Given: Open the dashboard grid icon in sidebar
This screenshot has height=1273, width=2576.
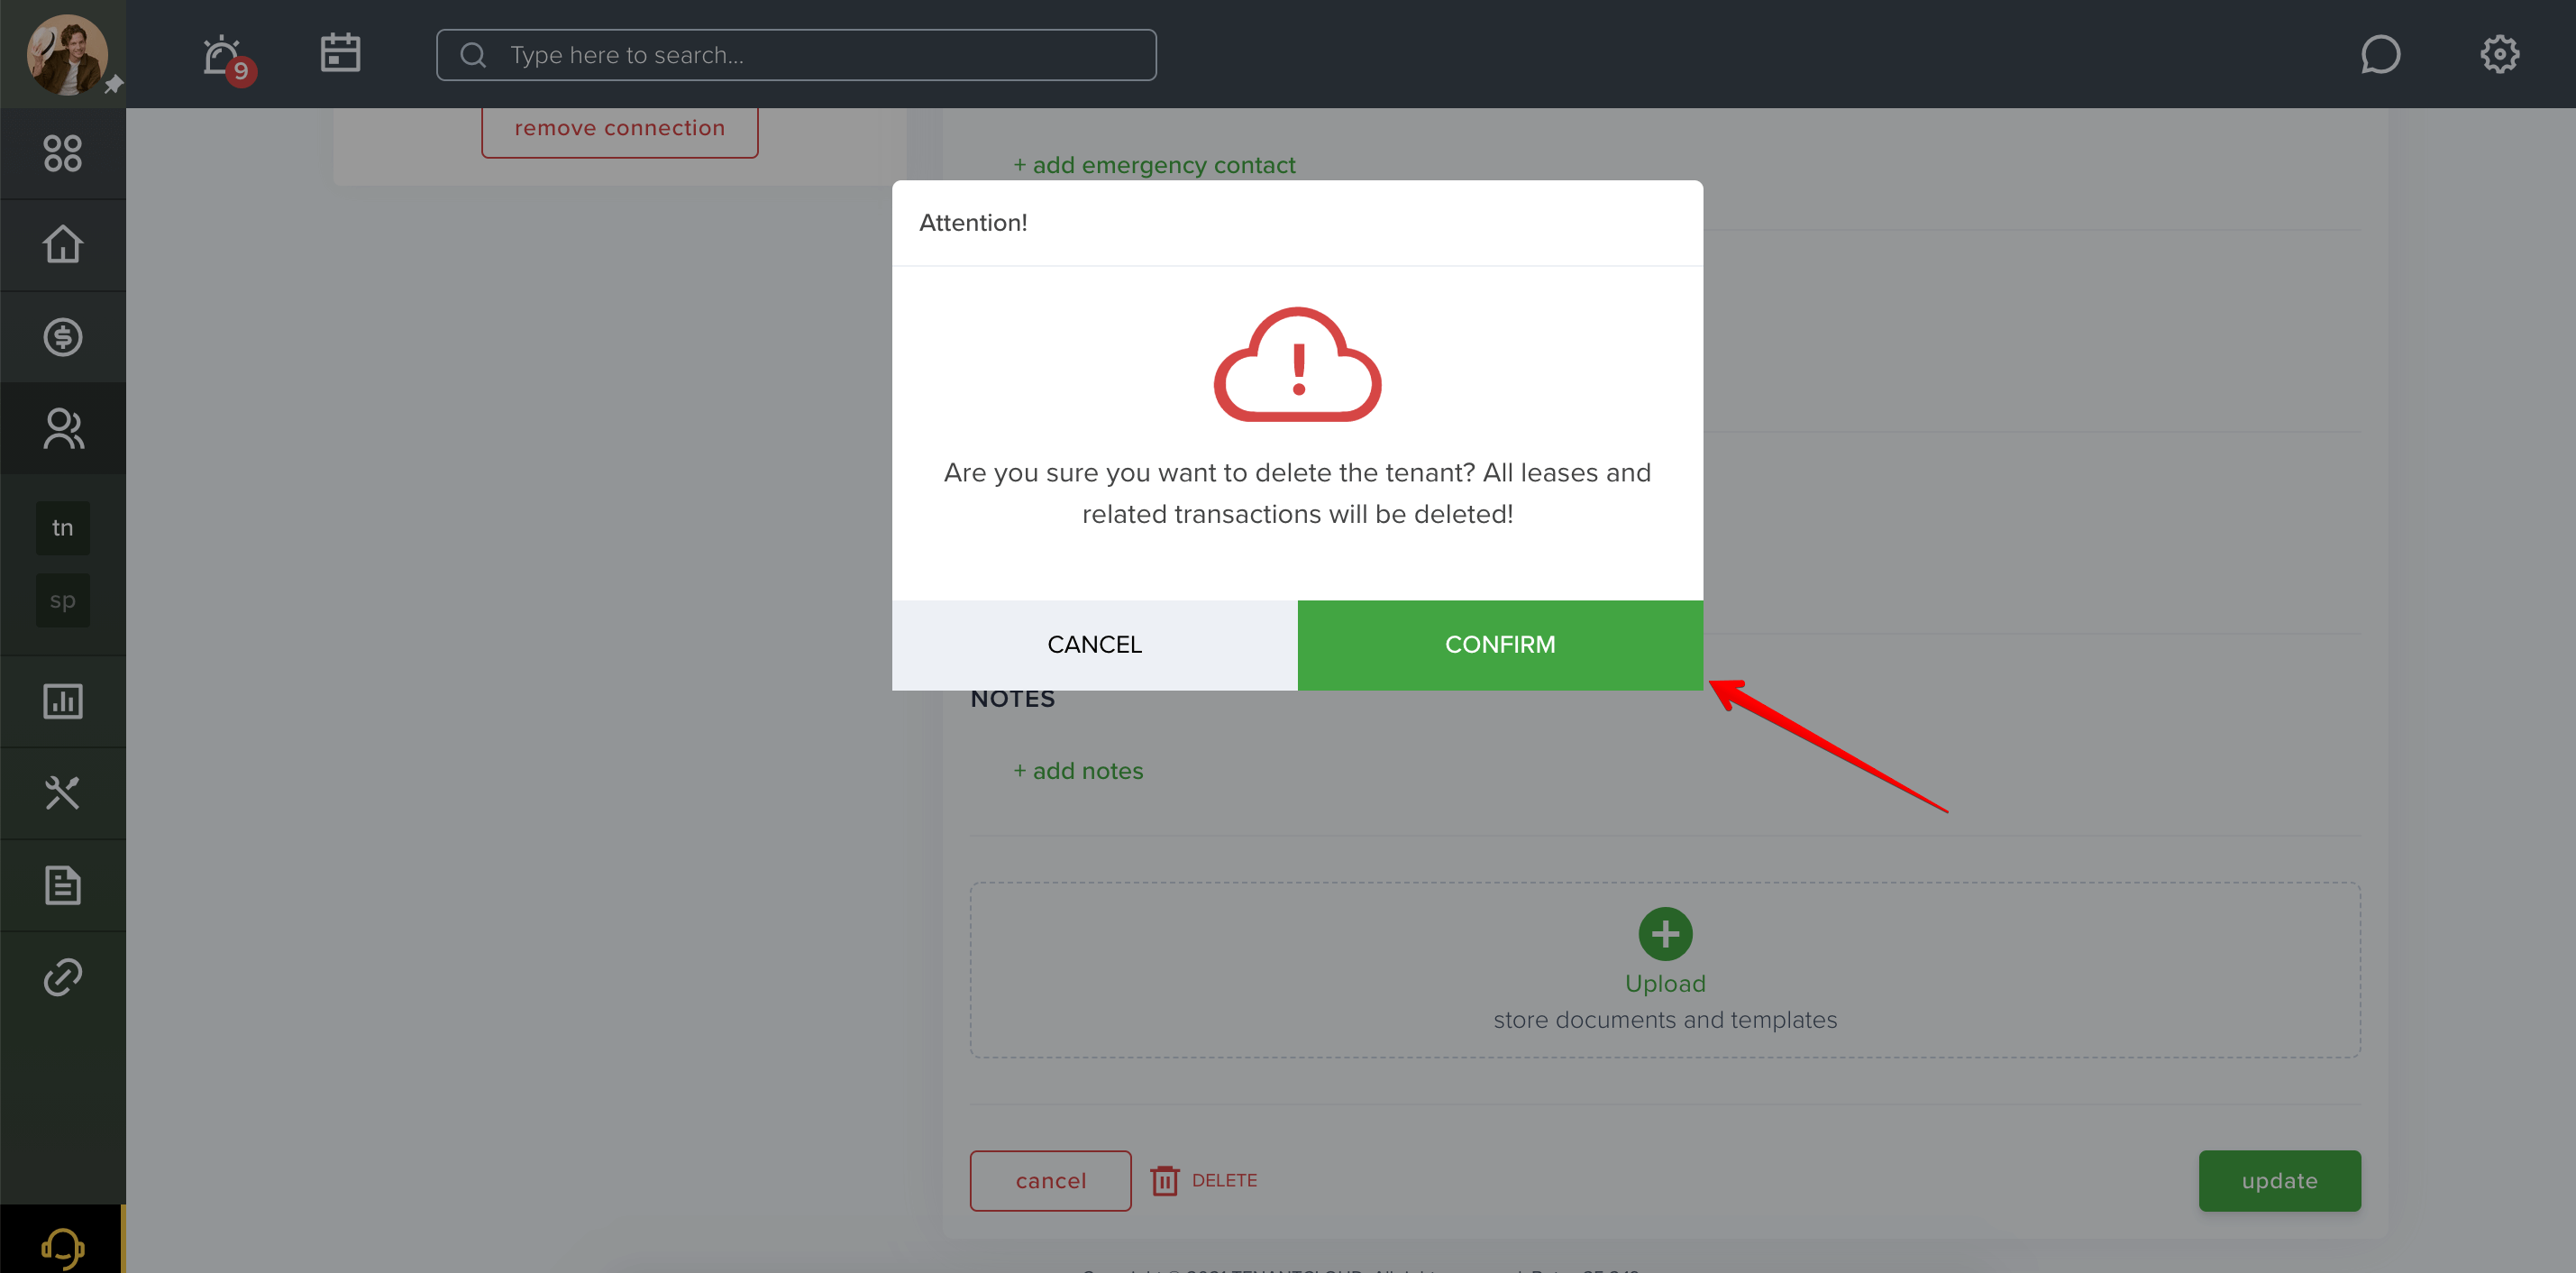Looking at the screenshot, I should click(x=62, y=153).
